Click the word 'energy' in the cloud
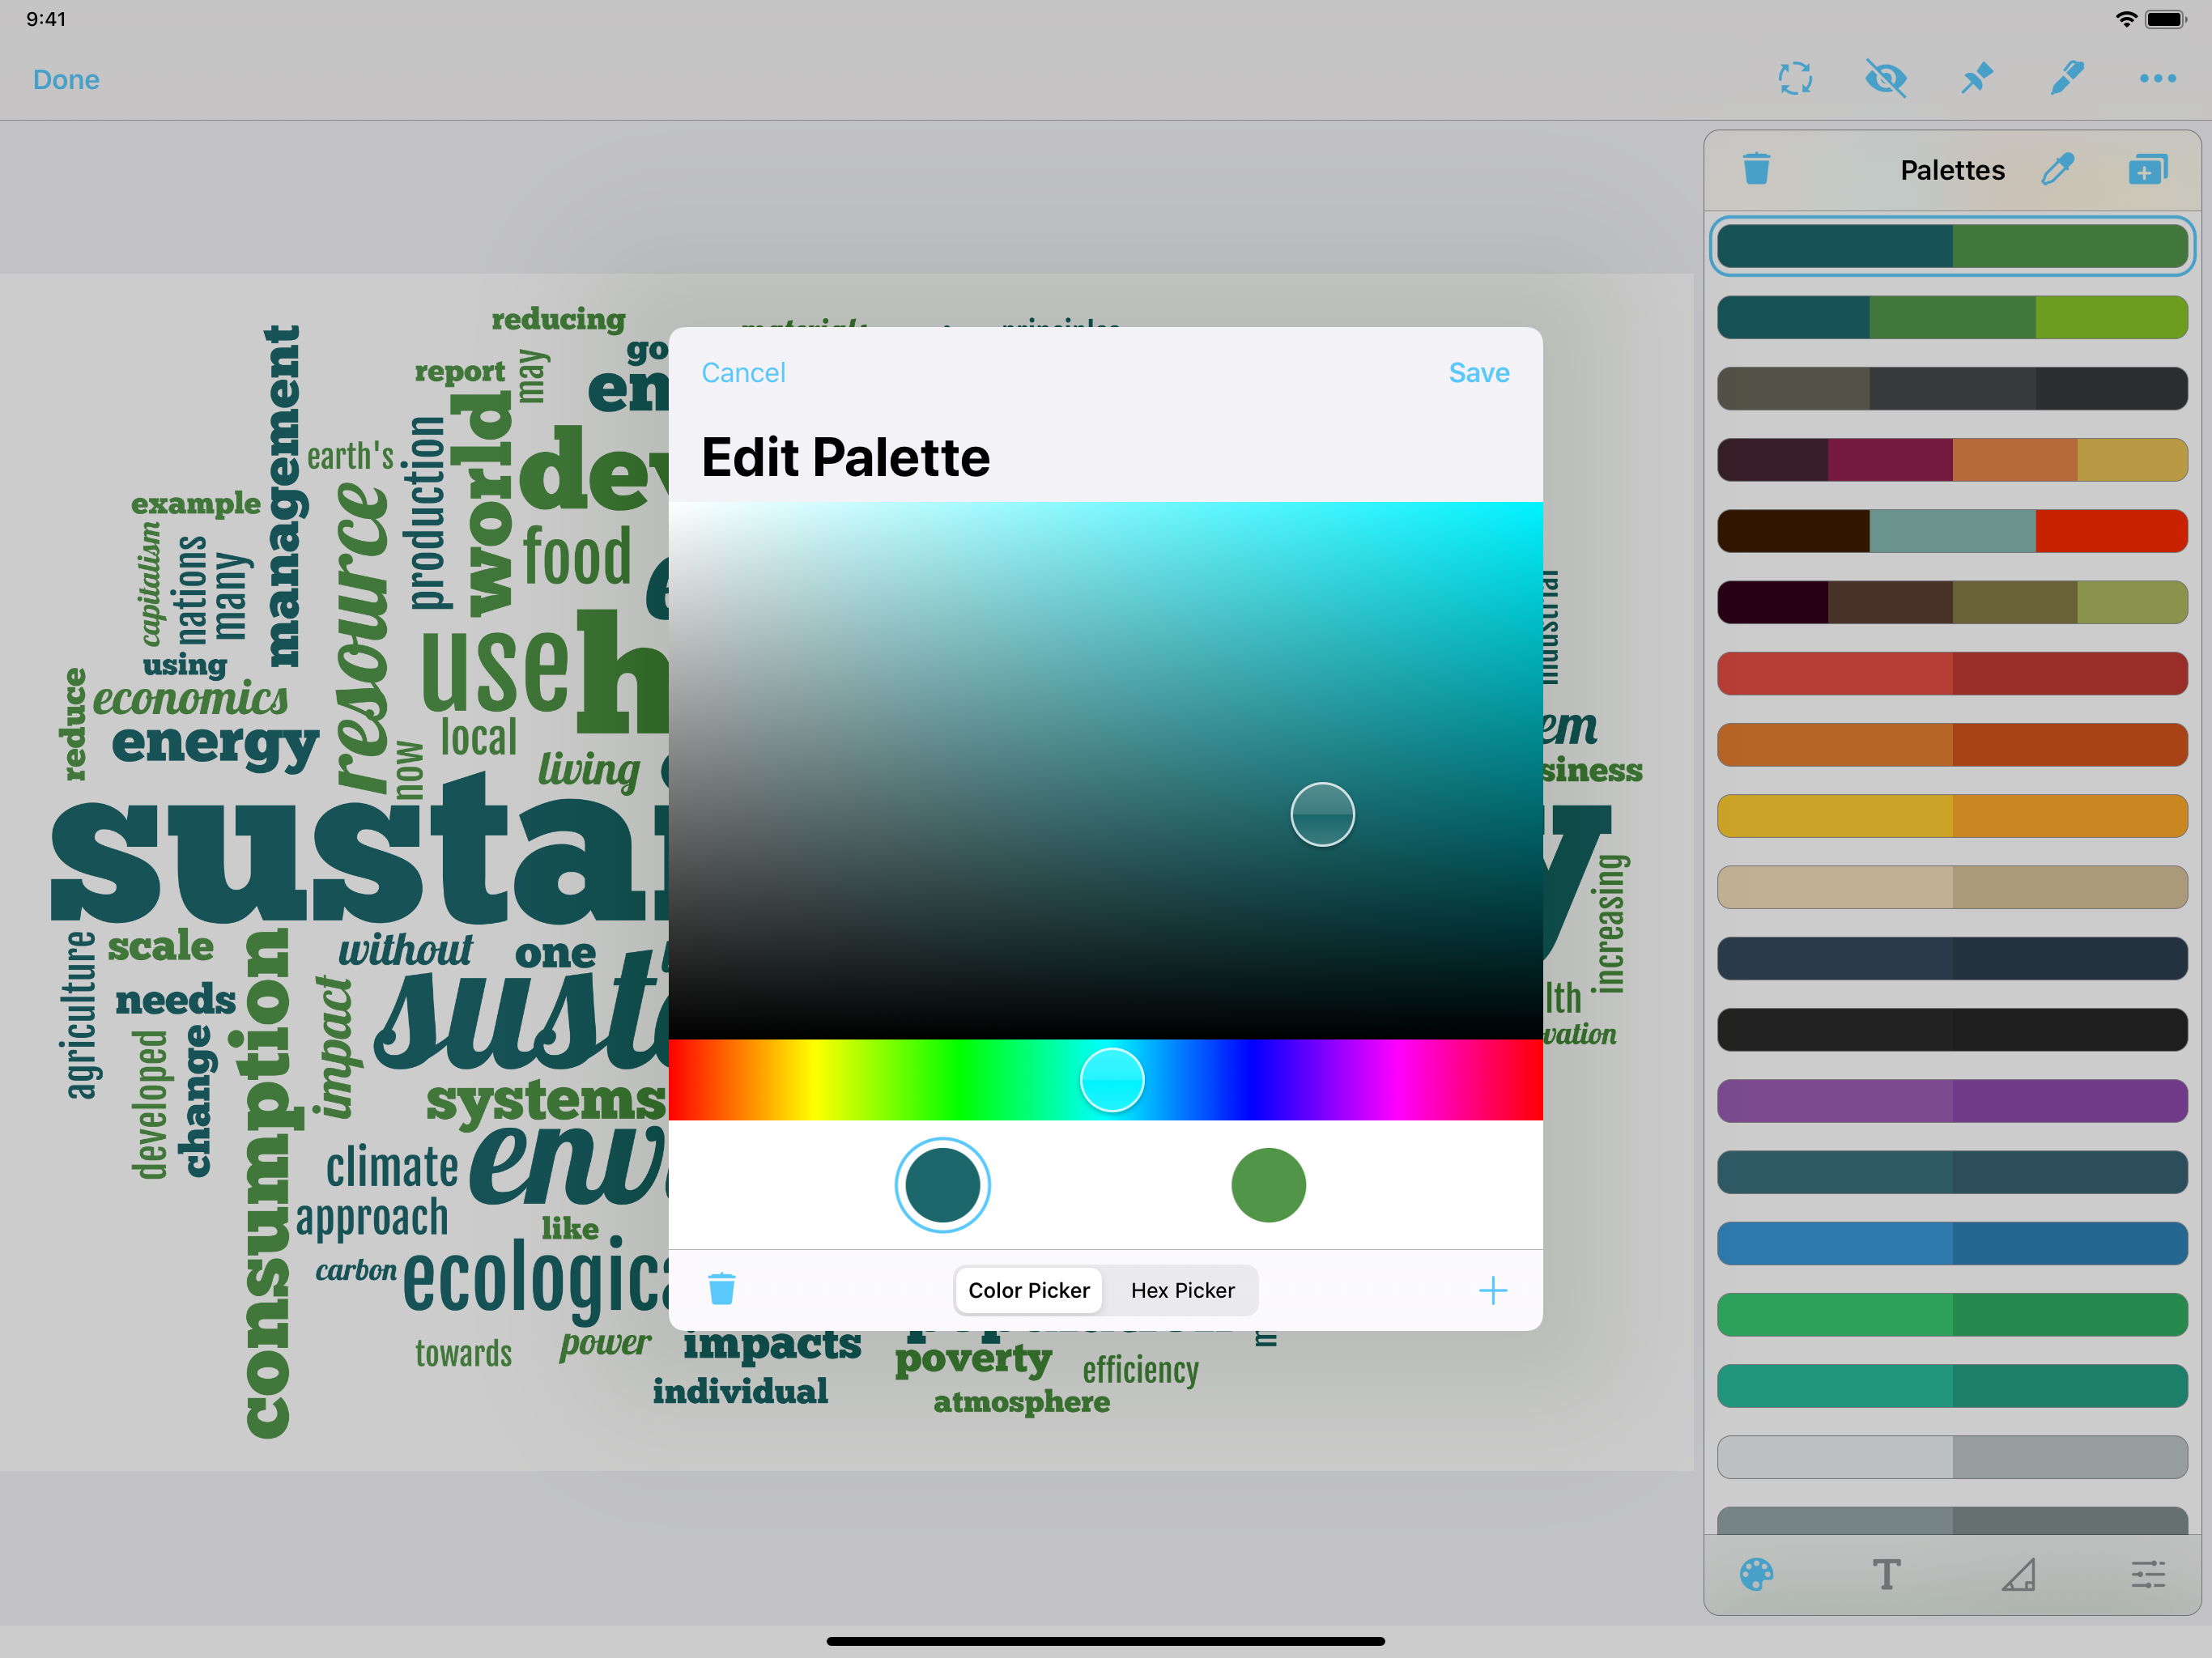Viewport: 2212px width, 1658px height. tap(214, 745)
